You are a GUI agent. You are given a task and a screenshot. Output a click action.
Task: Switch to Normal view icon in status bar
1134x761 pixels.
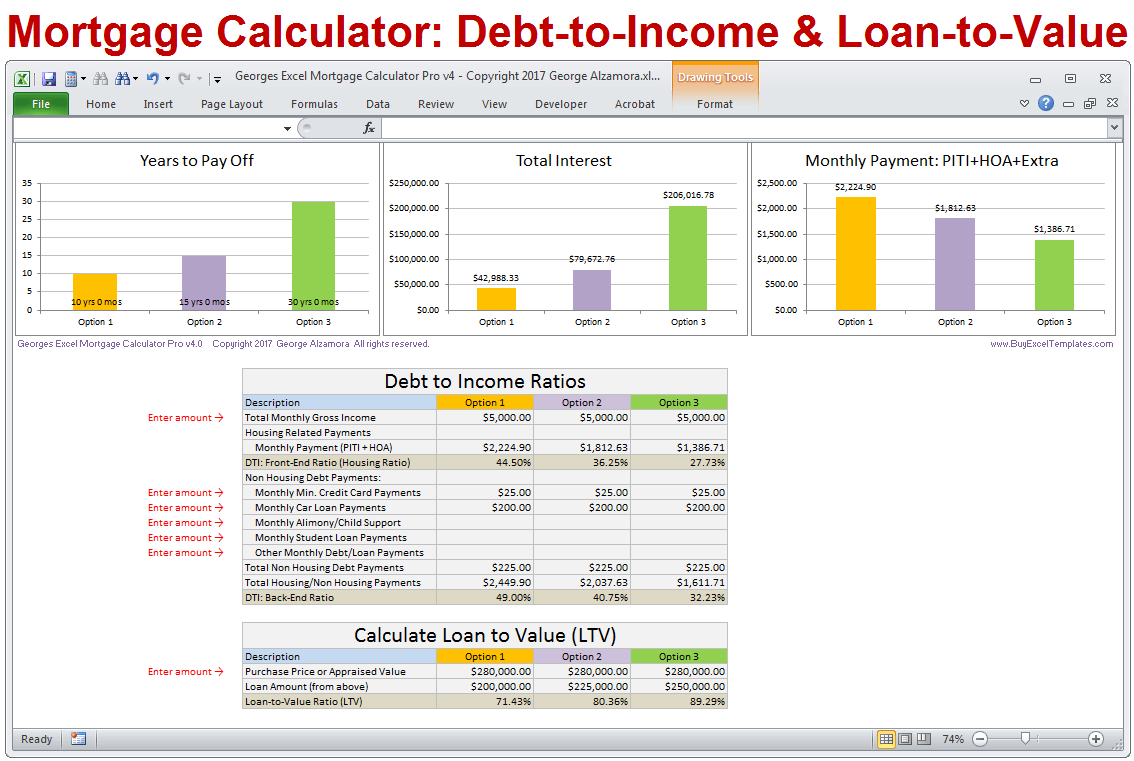pos(886,739)
